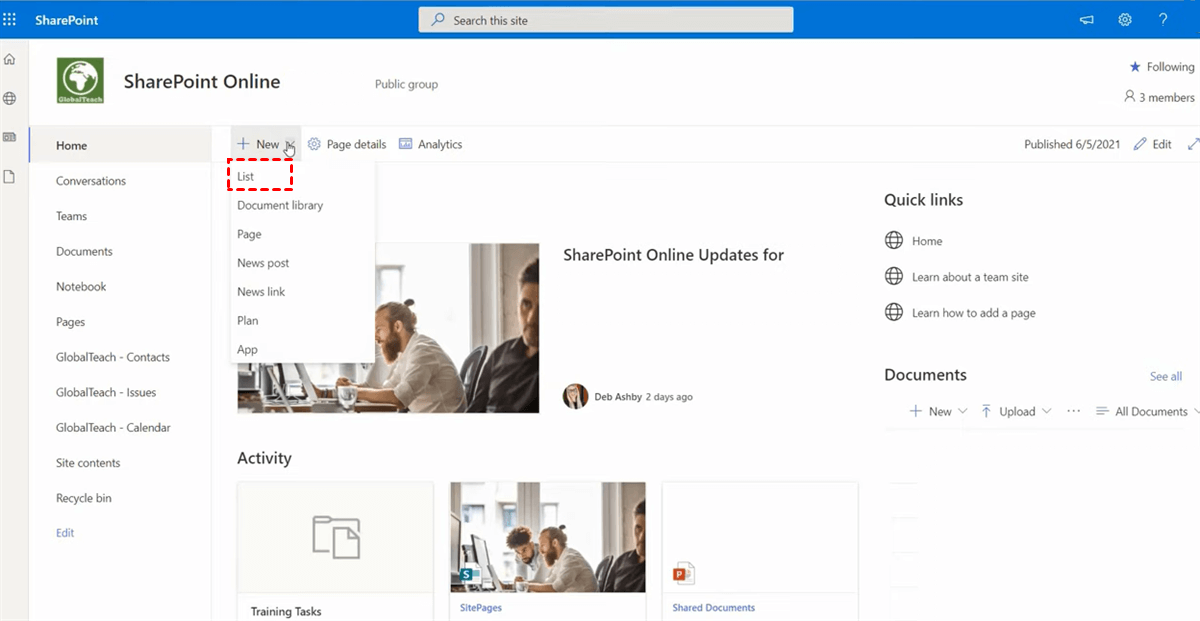Open the Training Tasks activity card
Image resolution: width=1200 pixels, height=621 pixels.
coord(335,552)
